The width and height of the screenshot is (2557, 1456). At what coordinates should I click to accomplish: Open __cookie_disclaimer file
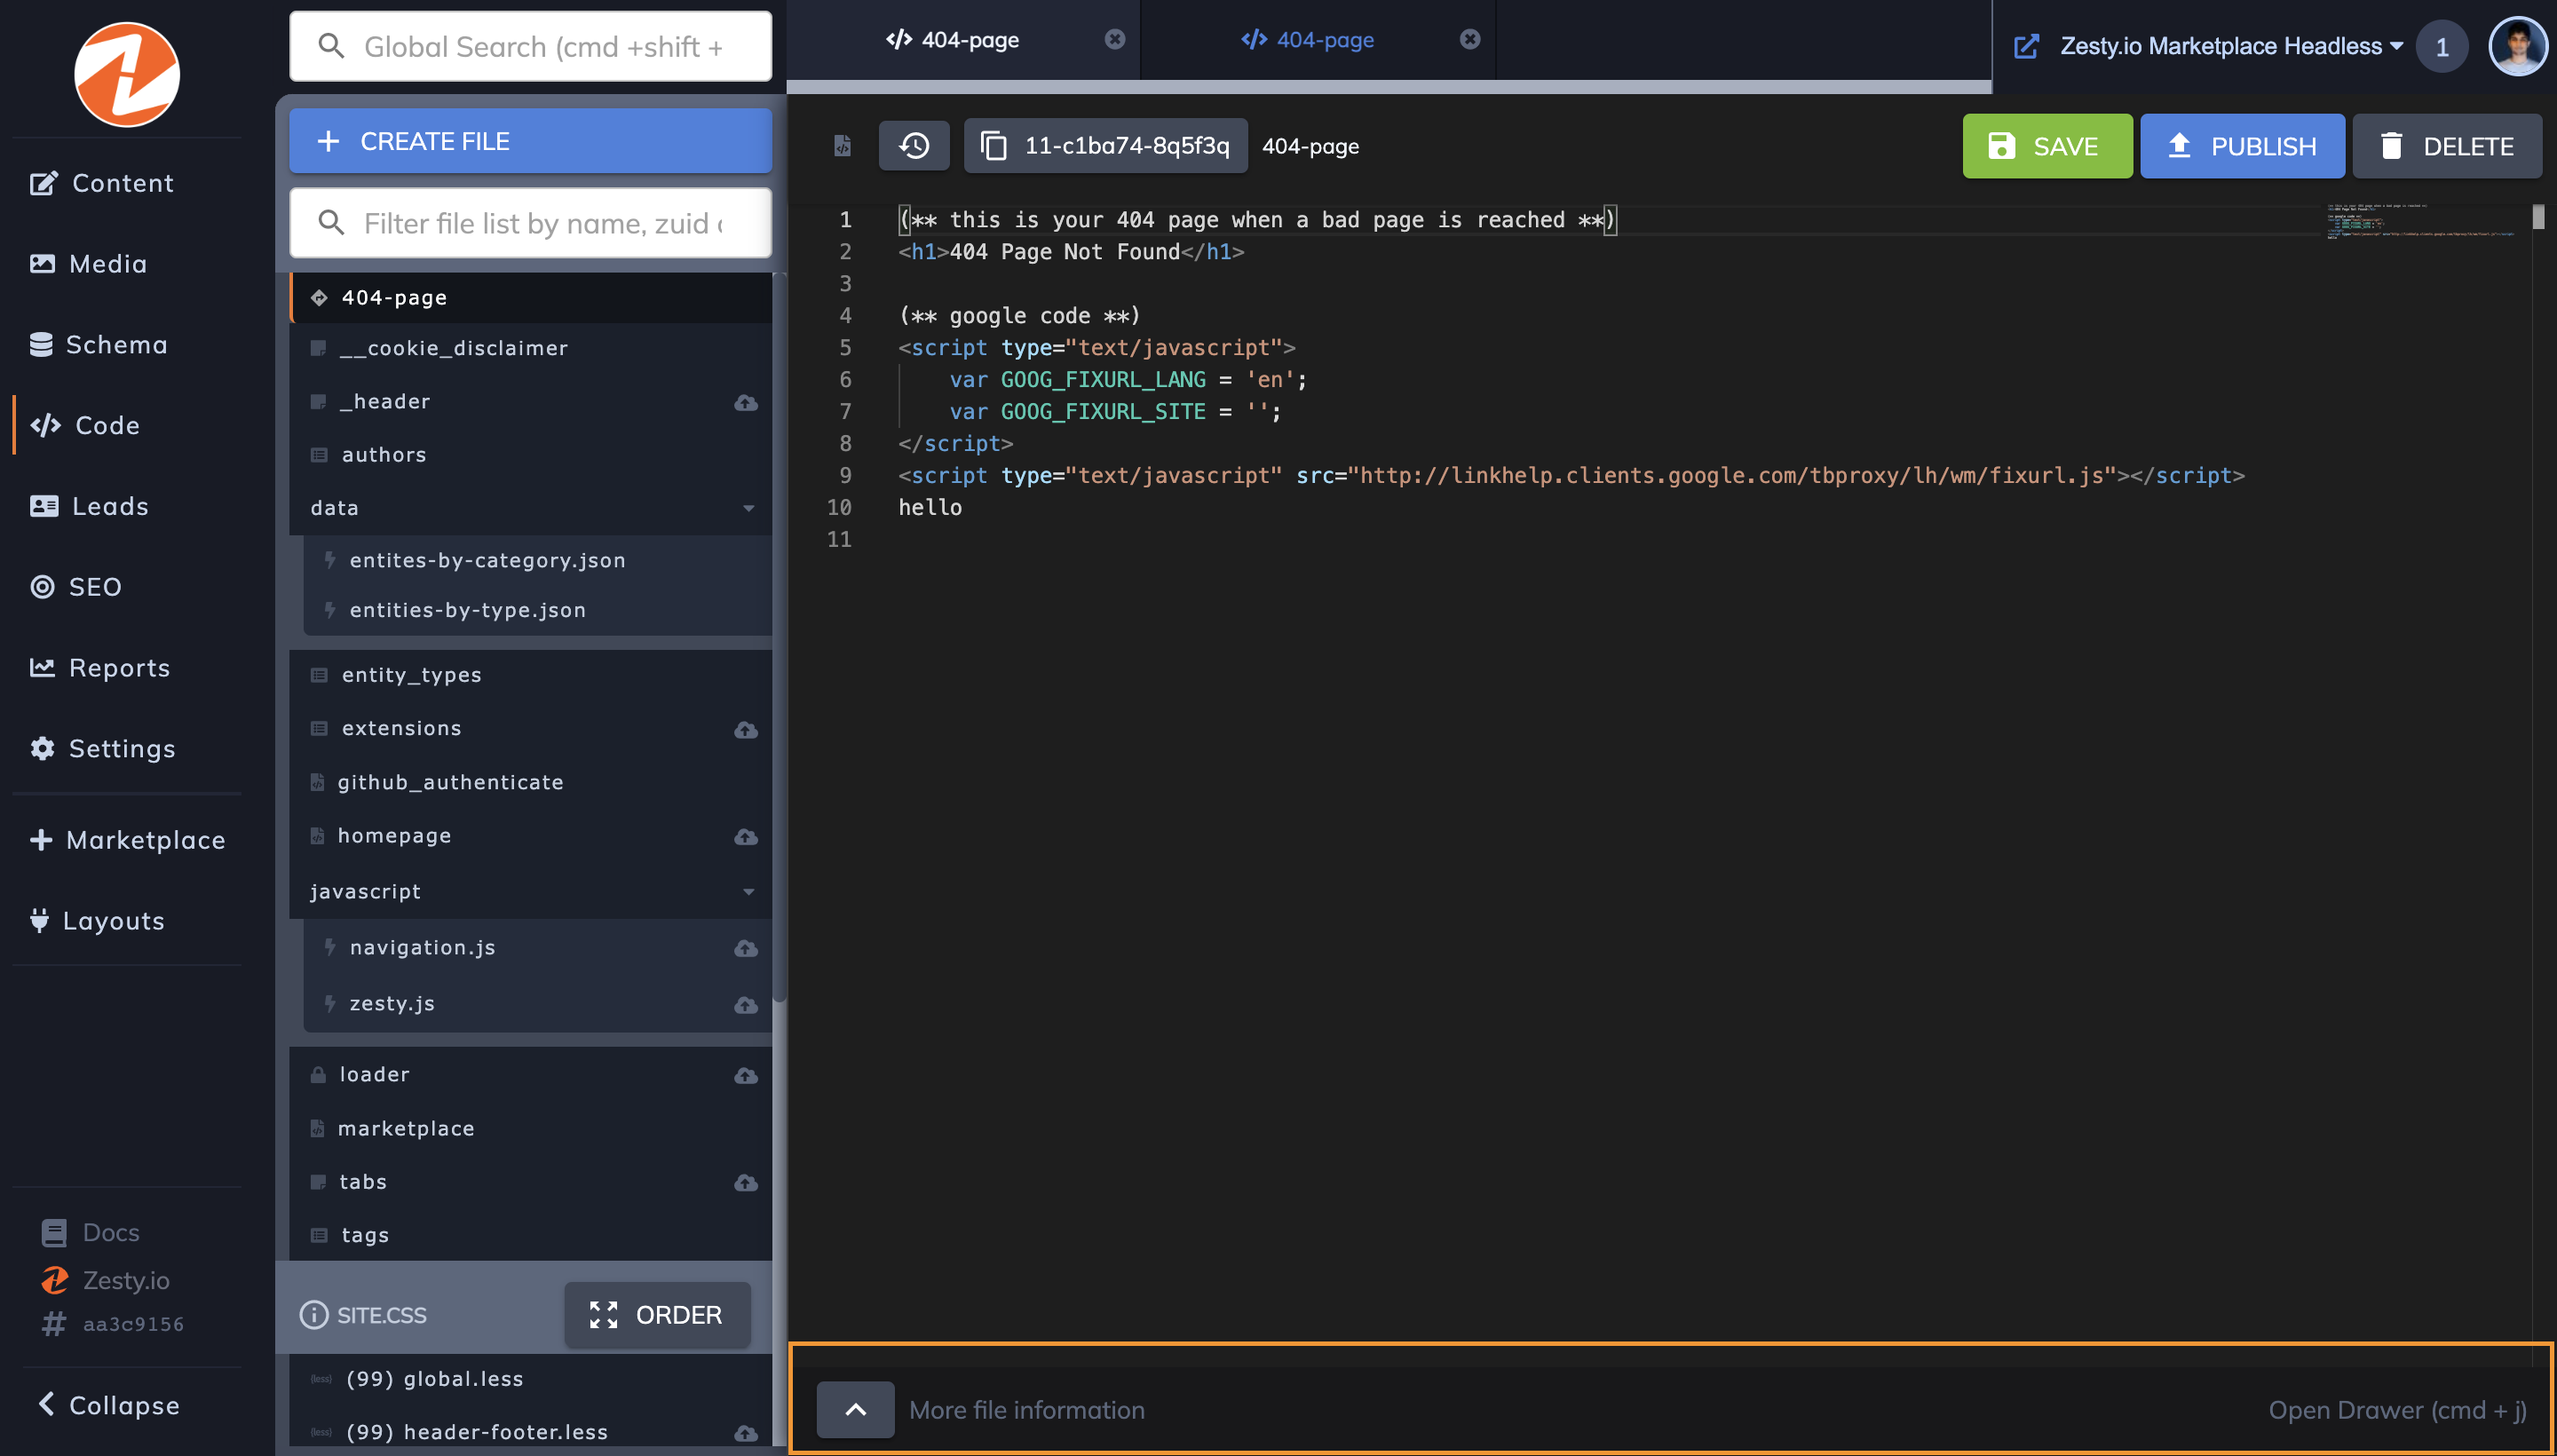[530, 348]
